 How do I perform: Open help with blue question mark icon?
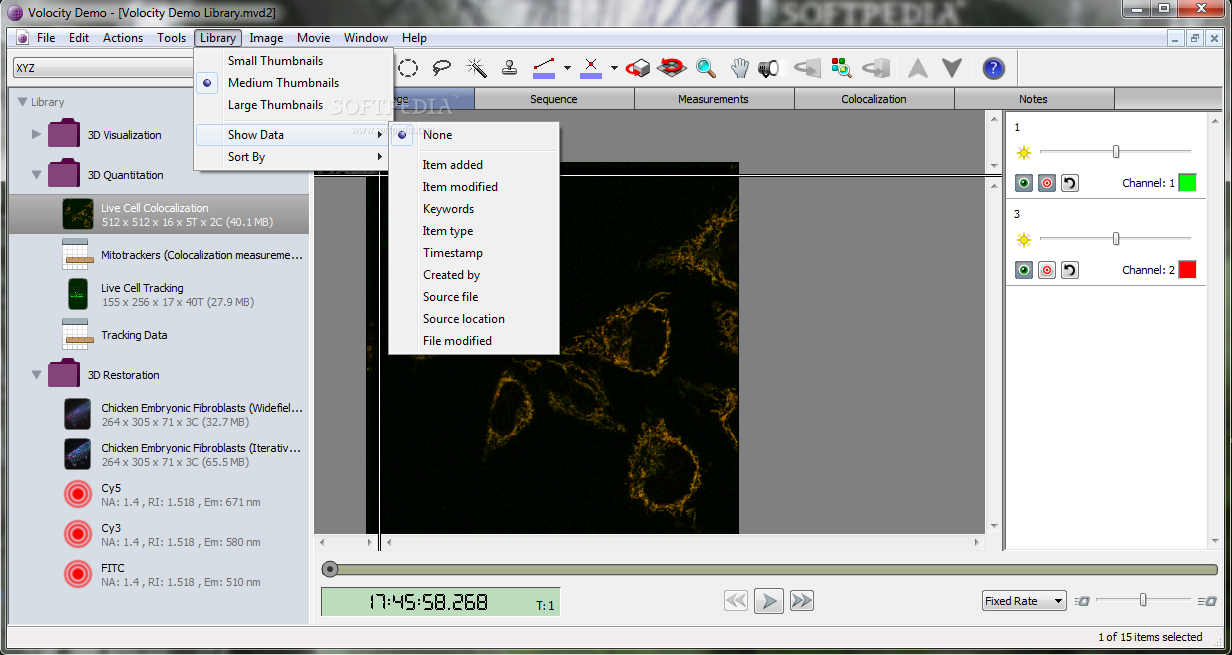pos(993,68)
